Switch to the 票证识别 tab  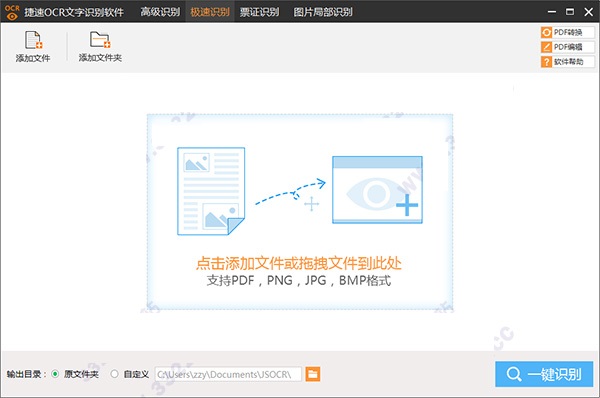click(259, 12)
